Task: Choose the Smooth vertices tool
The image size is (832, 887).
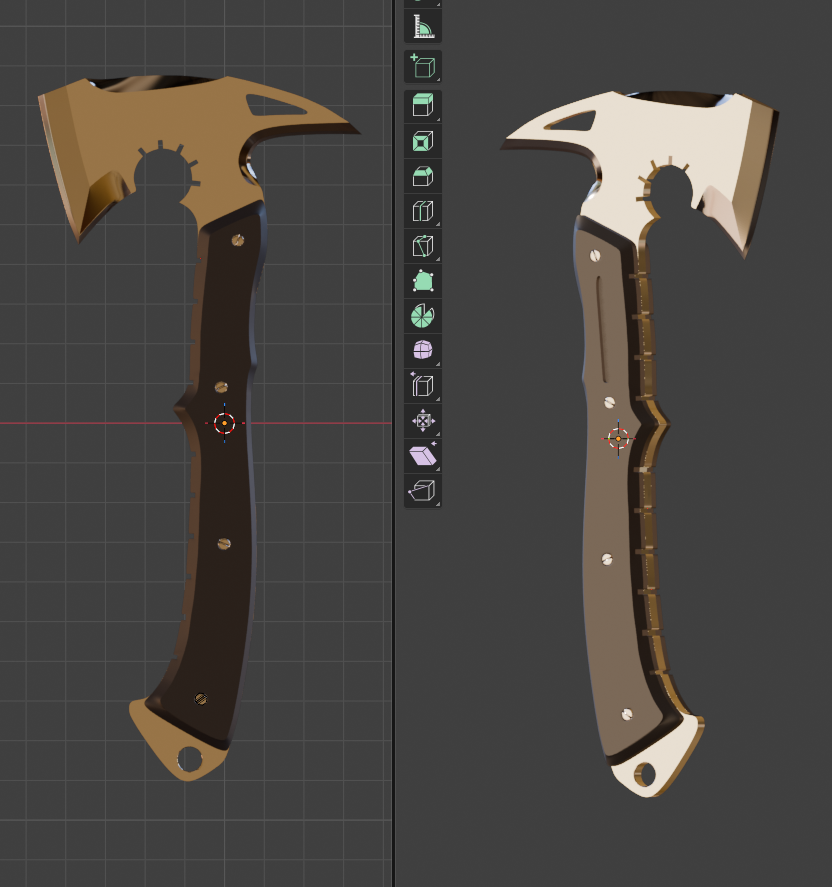Action: point(422,350)
